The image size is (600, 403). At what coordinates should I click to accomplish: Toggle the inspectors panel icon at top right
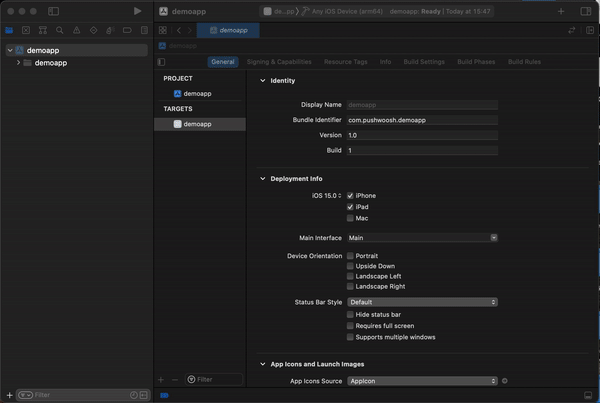point(587,11)
